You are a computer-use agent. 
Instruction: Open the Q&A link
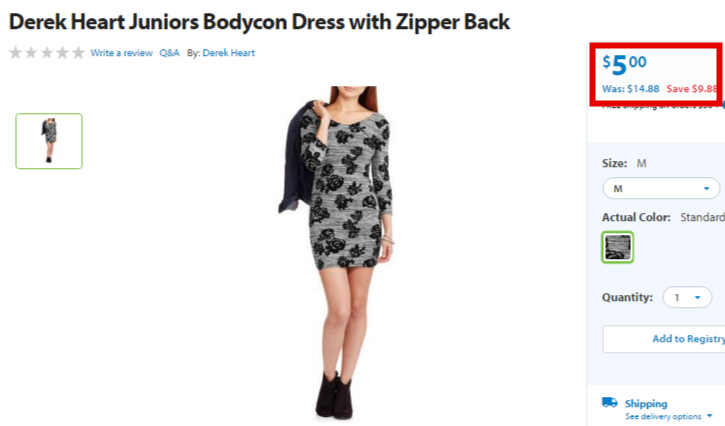click(x=169, y=53)
